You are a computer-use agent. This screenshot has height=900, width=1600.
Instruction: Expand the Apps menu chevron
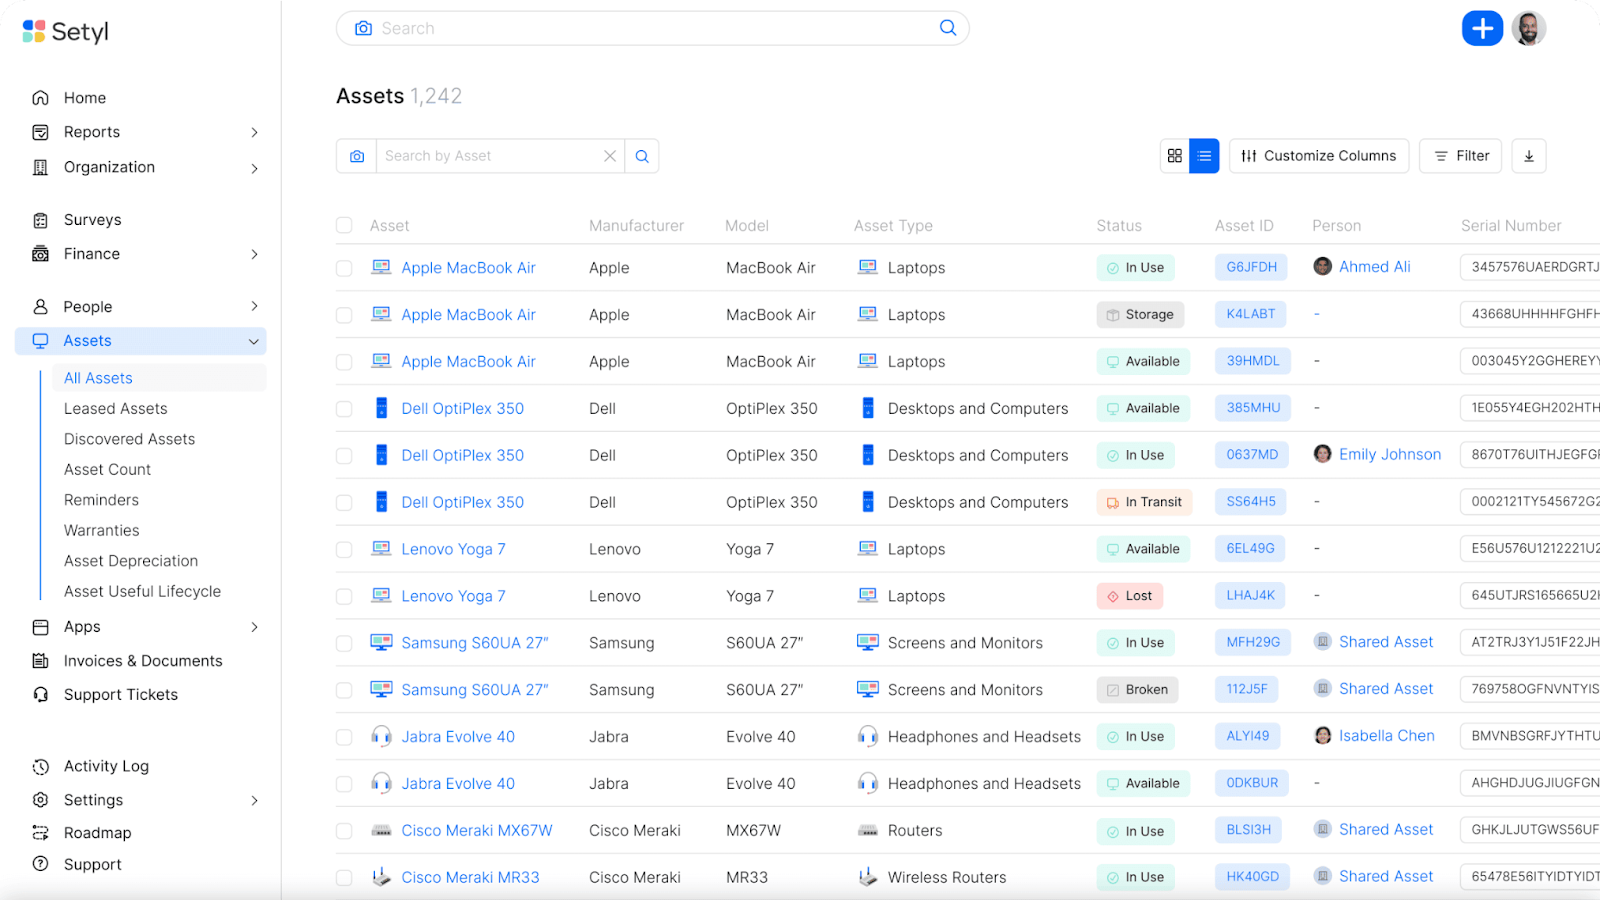tap(254, 627)
